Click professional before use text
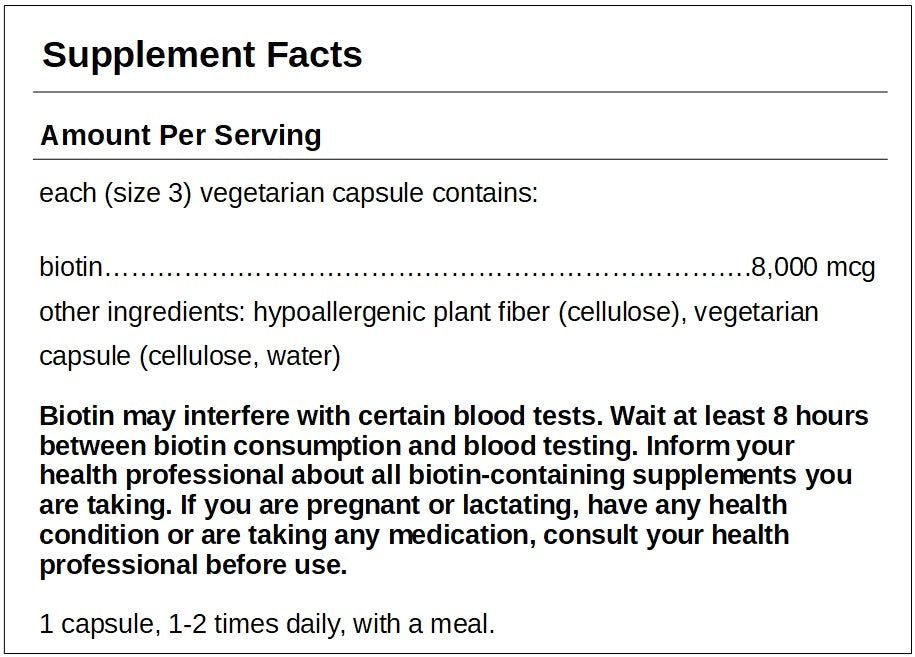 [193, 565]
